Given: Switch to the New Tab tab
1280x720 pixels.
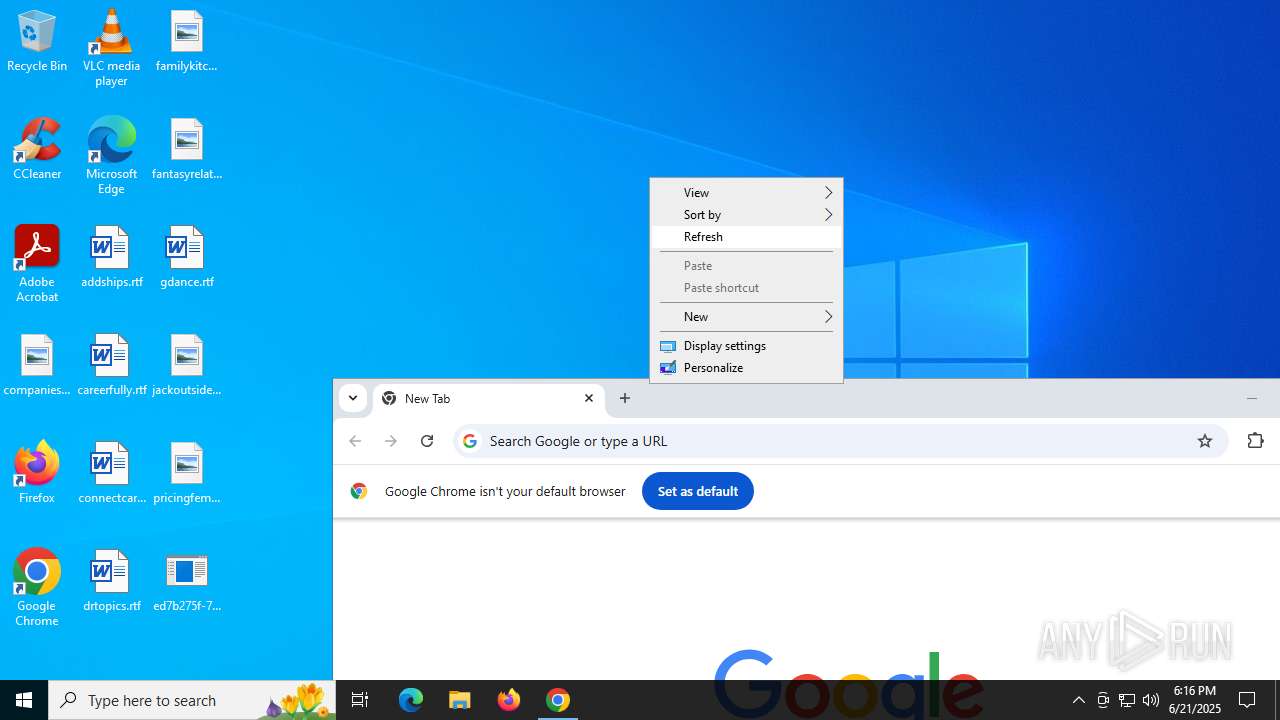Looking at the screenshot, I should pos(489,399).
